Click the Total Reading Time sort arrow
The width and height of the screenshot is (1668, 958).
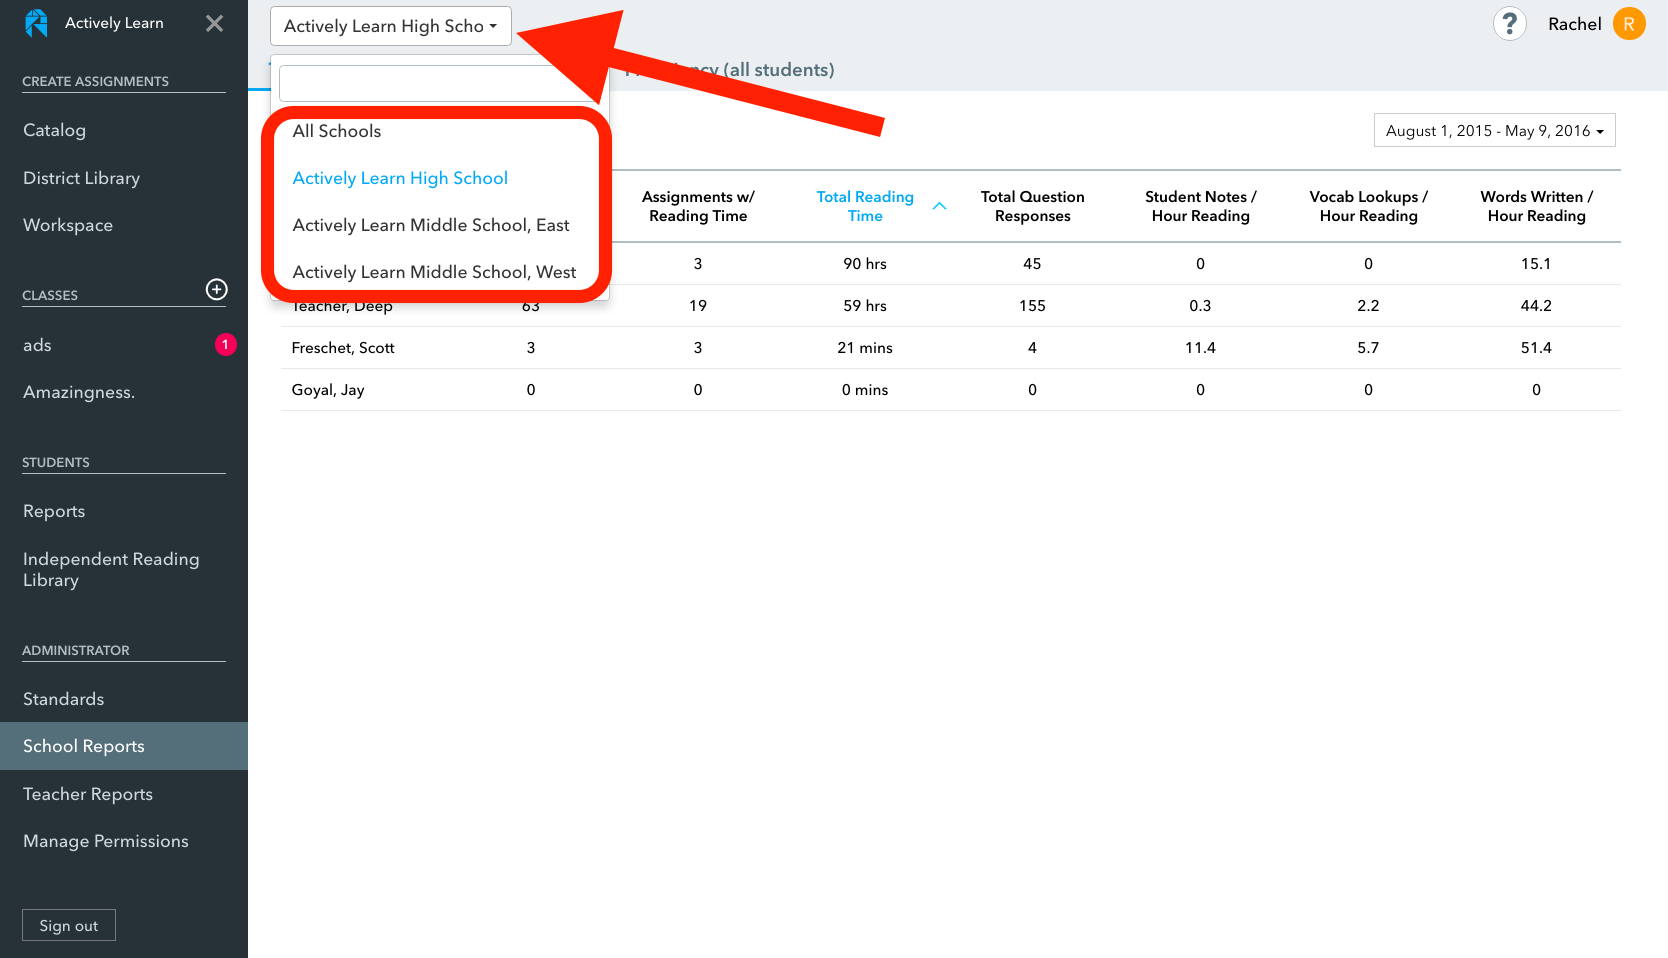[x=939, y=206]
